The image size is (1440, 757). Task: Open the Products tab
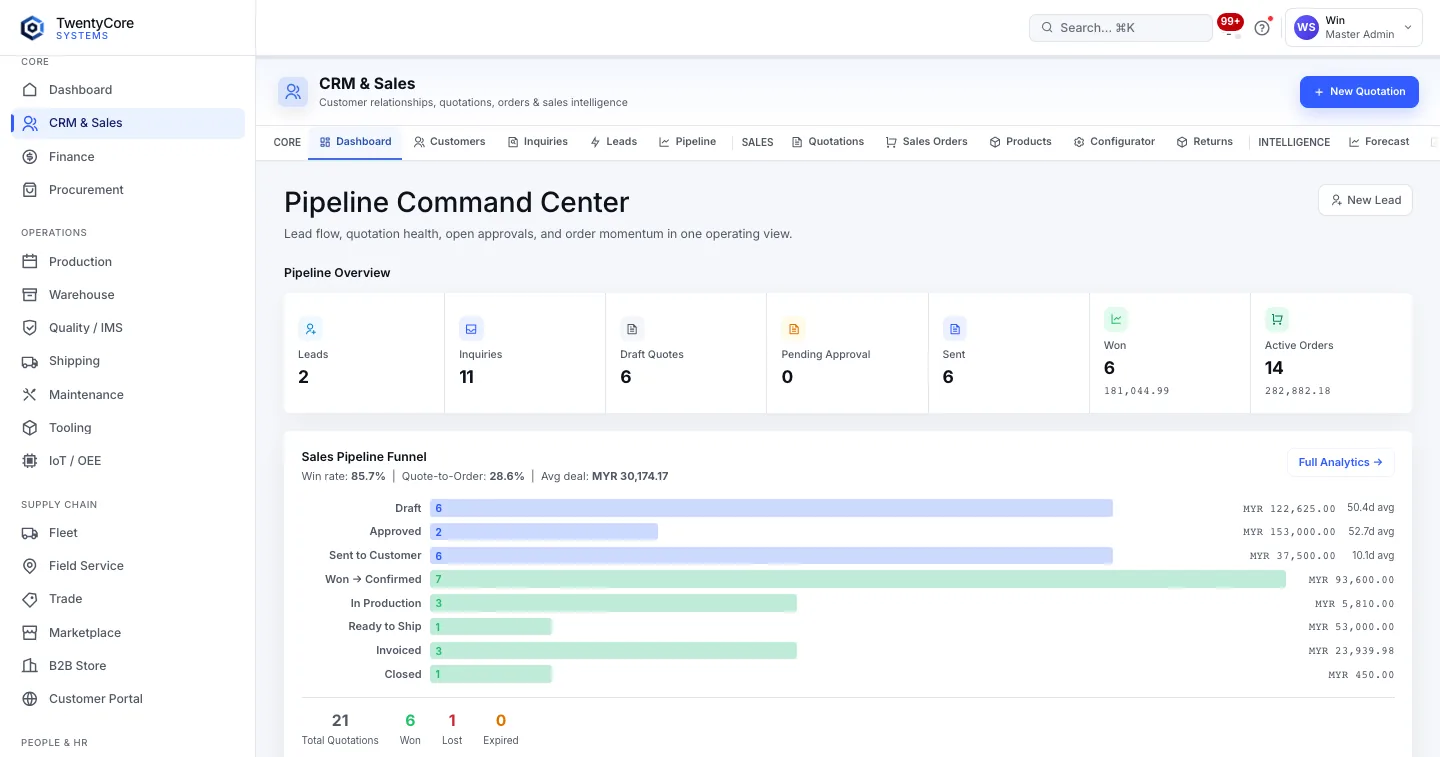(1021, 142)
